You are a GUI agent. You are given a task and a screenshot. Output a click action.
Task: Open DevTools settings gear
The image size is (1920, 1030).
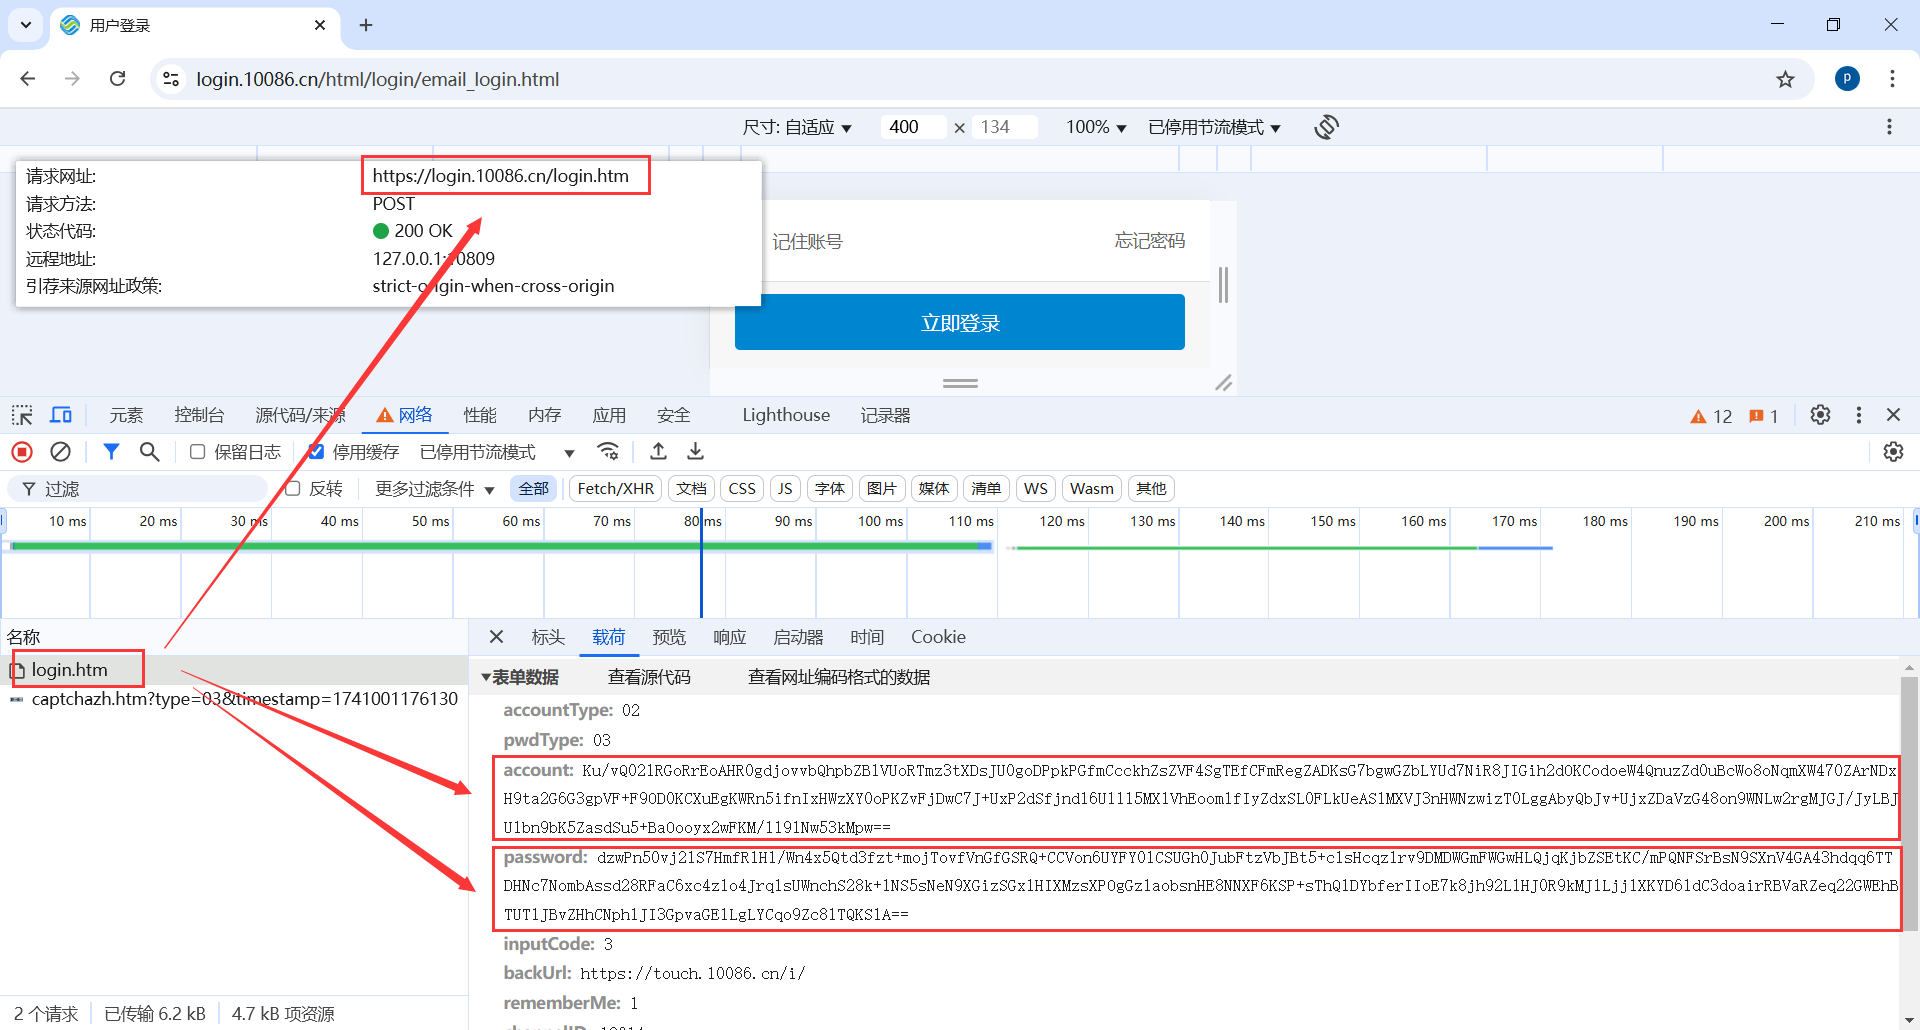point(1820,415)
